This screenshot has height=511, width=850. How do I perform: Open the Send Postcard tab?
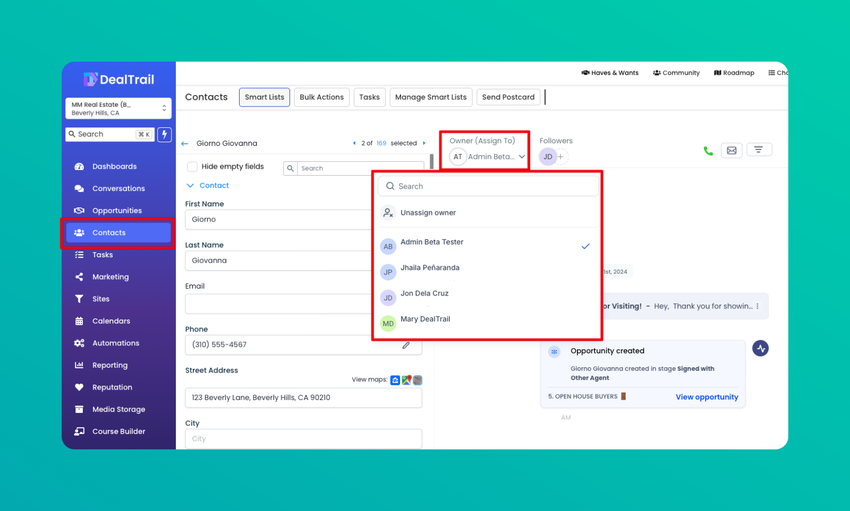[x=508, y=97]
